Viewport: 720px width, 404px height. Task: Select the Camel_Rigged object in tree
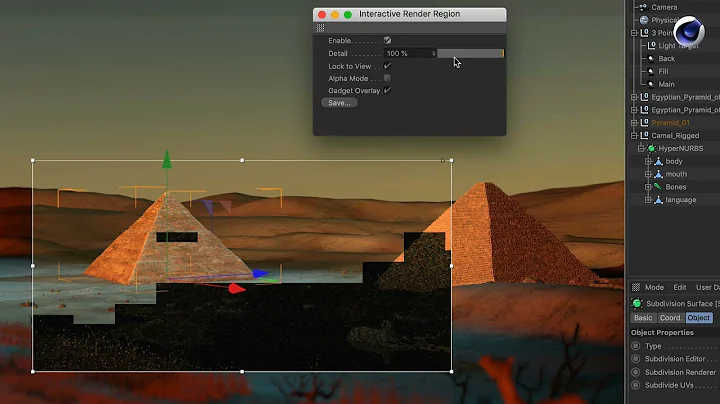point(675,135)
